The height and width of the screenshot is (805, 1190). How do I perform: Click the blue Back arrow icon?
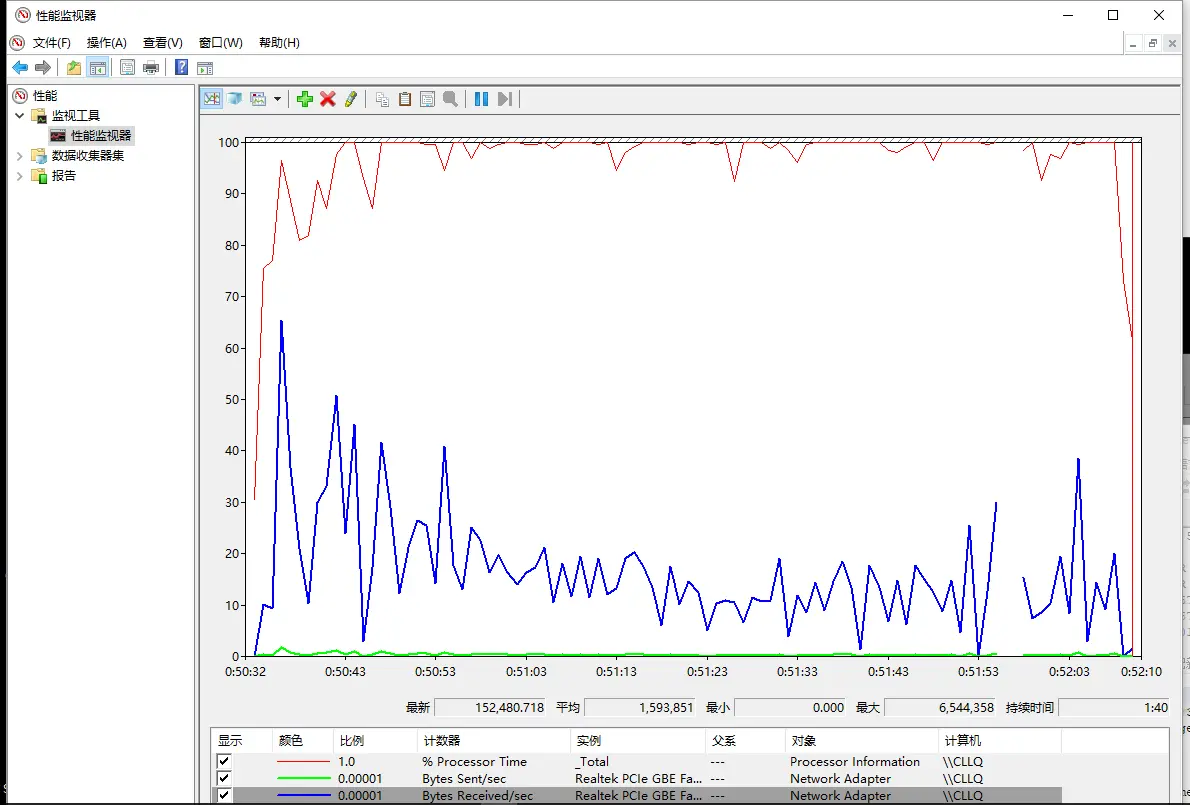click(20, 68)
